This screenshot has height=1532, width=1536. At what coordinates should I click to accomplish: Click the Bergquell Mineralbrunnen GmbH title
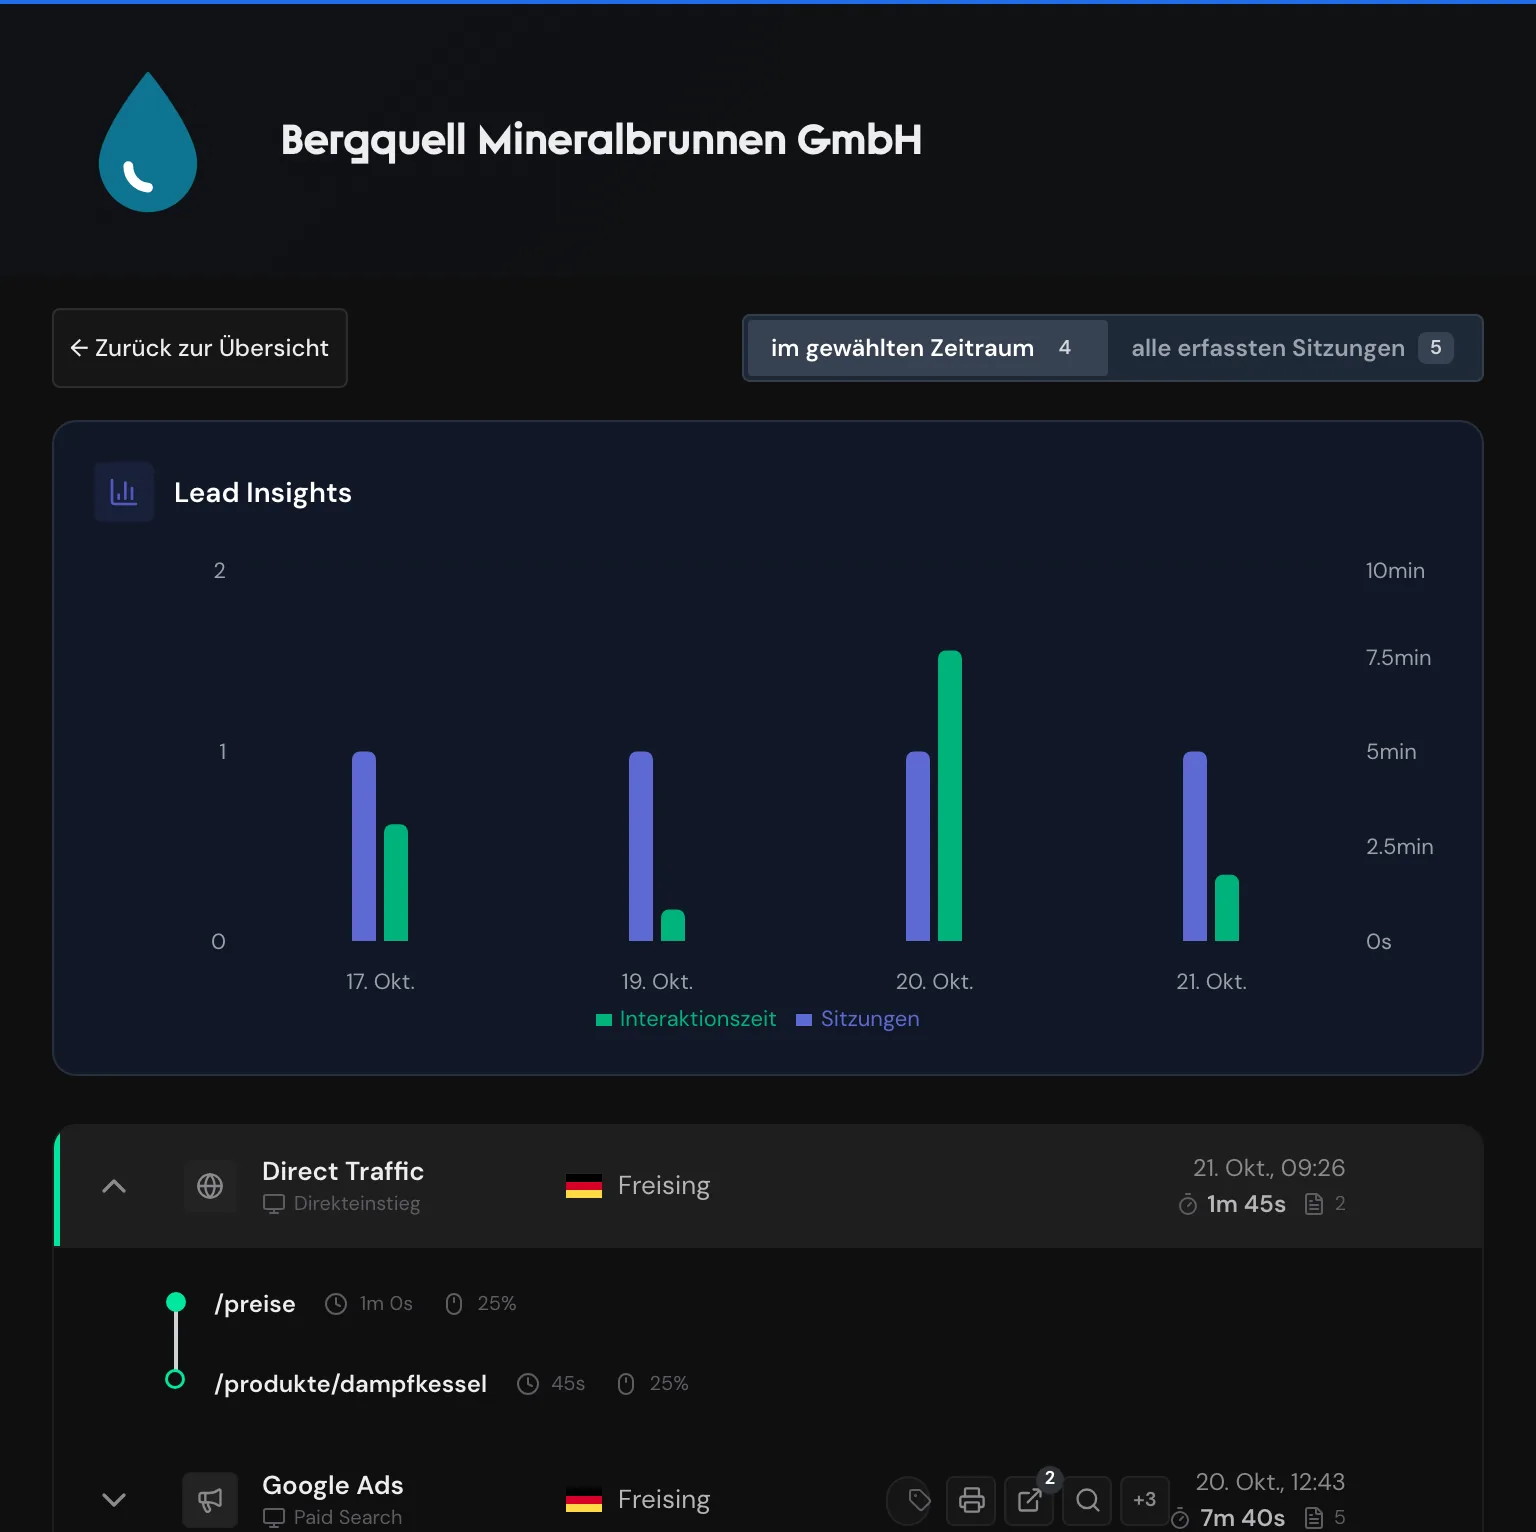[x=601, y=141]
